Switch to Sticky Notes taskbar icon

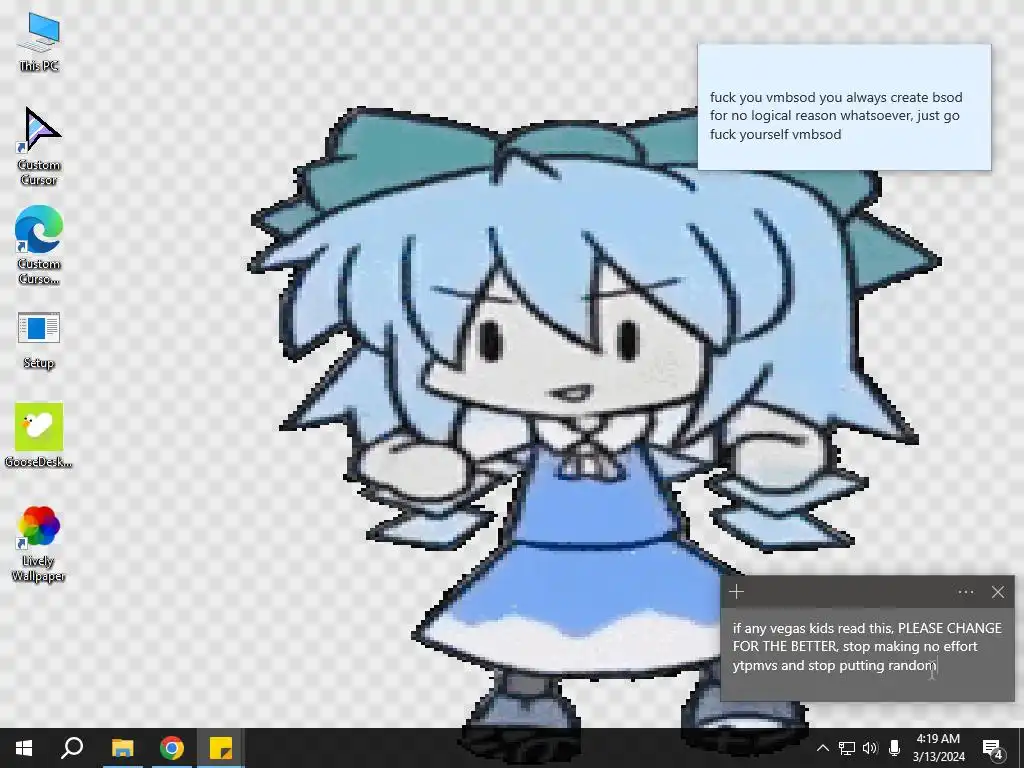pos(221,748)
